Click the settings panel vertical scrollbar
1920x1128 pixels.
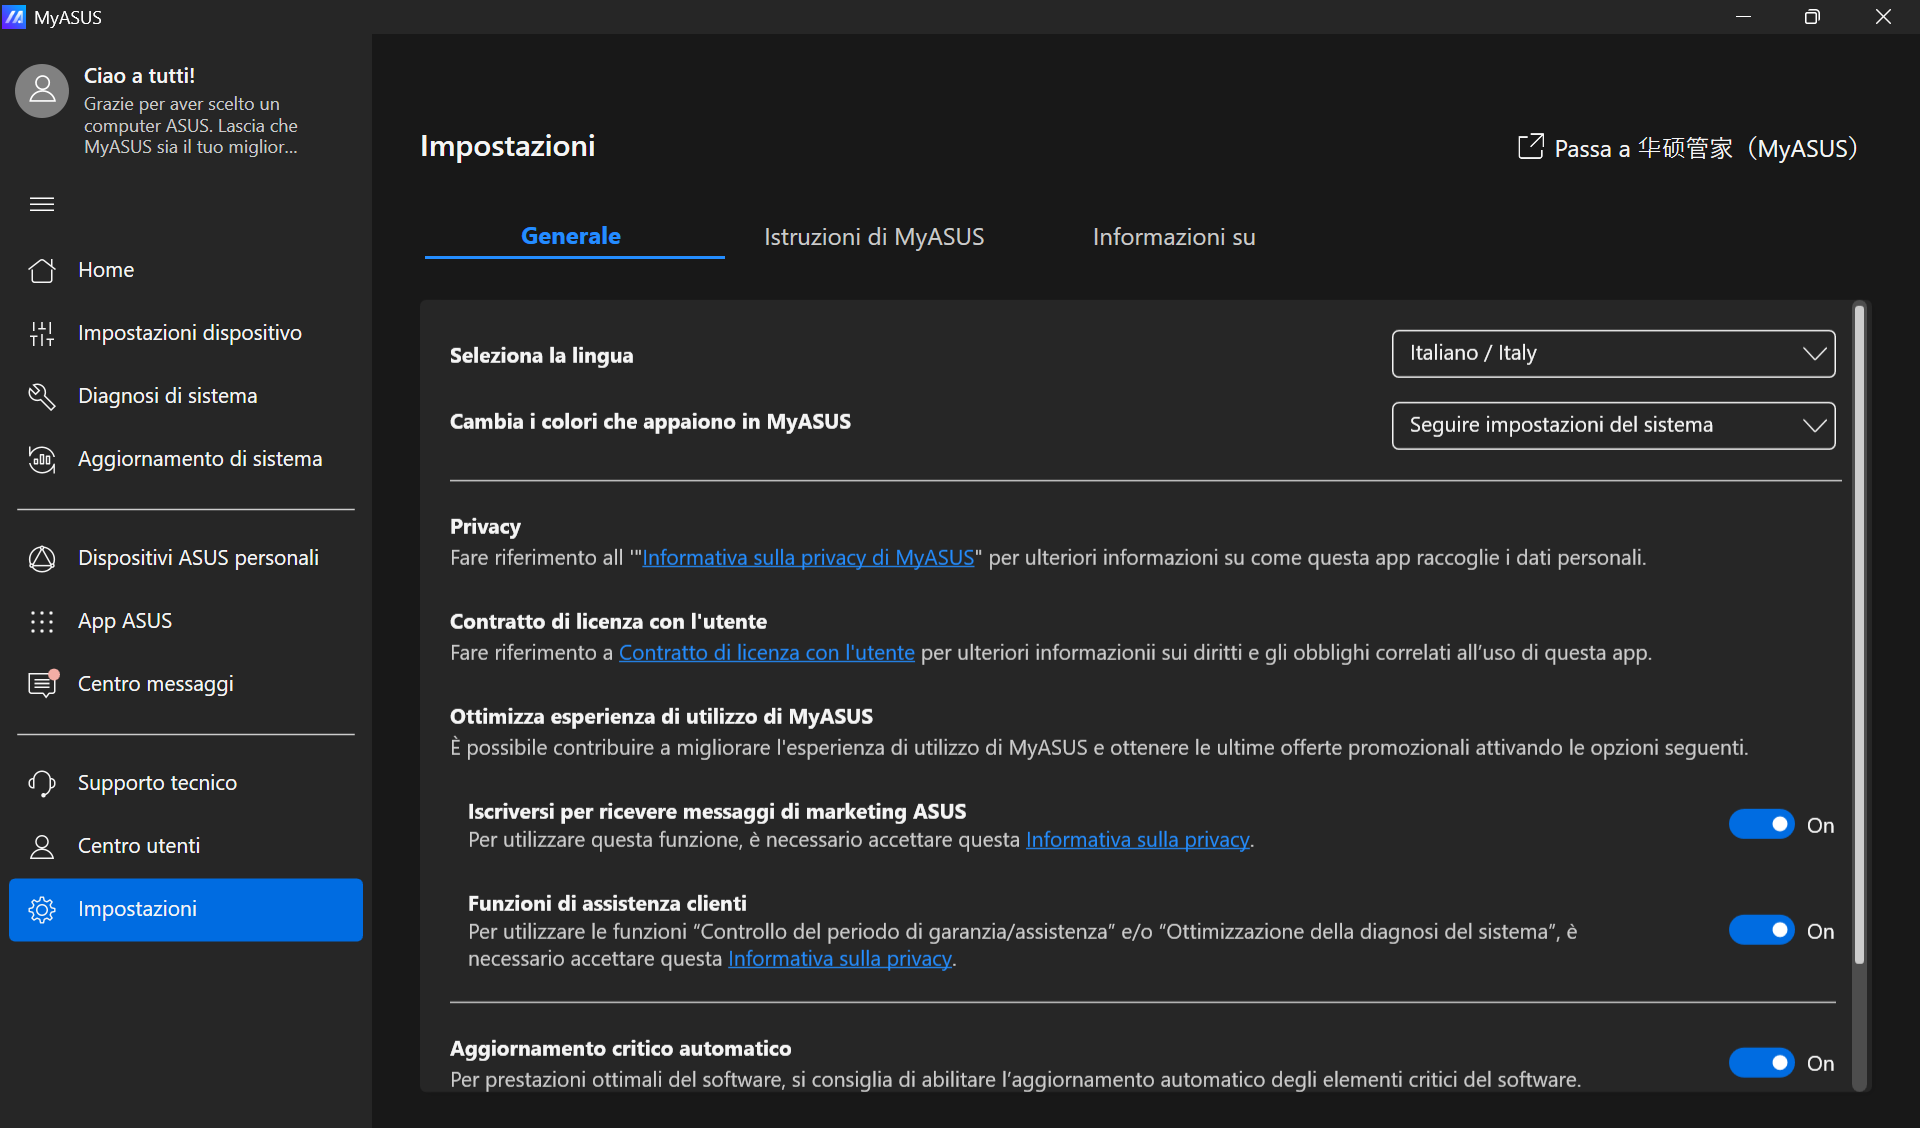(x=1859, y=634)
